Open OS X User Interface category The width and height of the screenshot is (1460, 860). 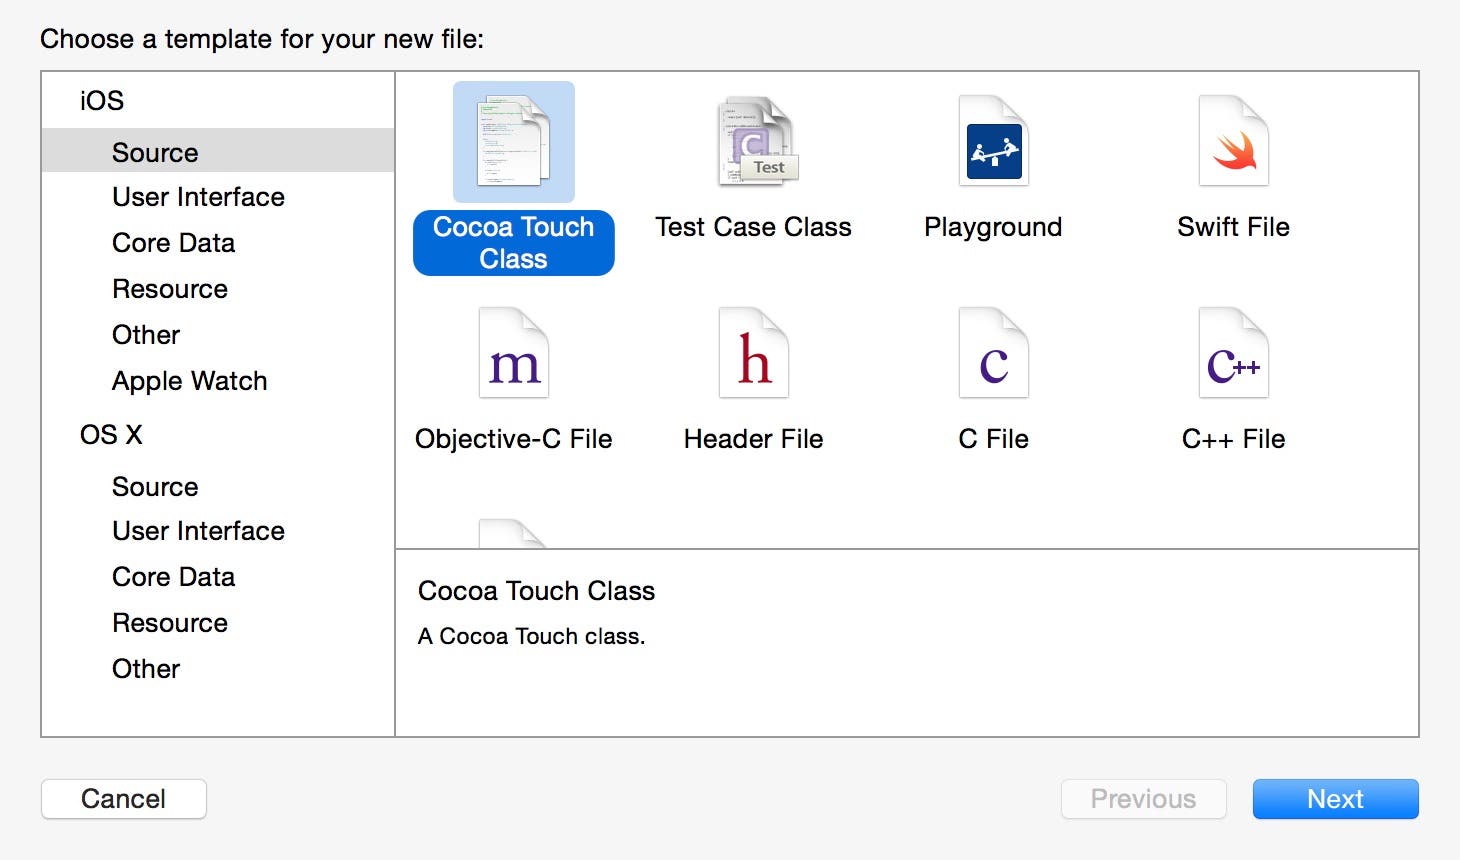(198, 531)
